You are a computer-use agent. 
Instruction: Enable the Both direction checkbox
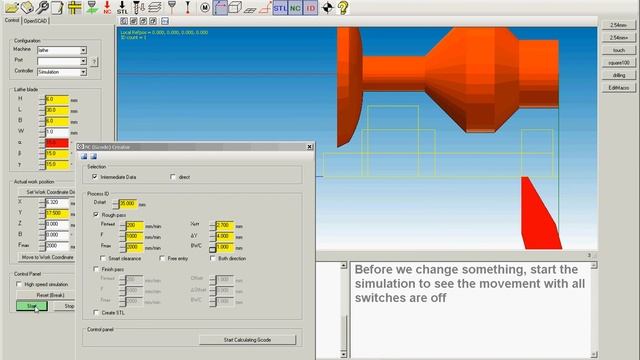click(x=213, y=258)
